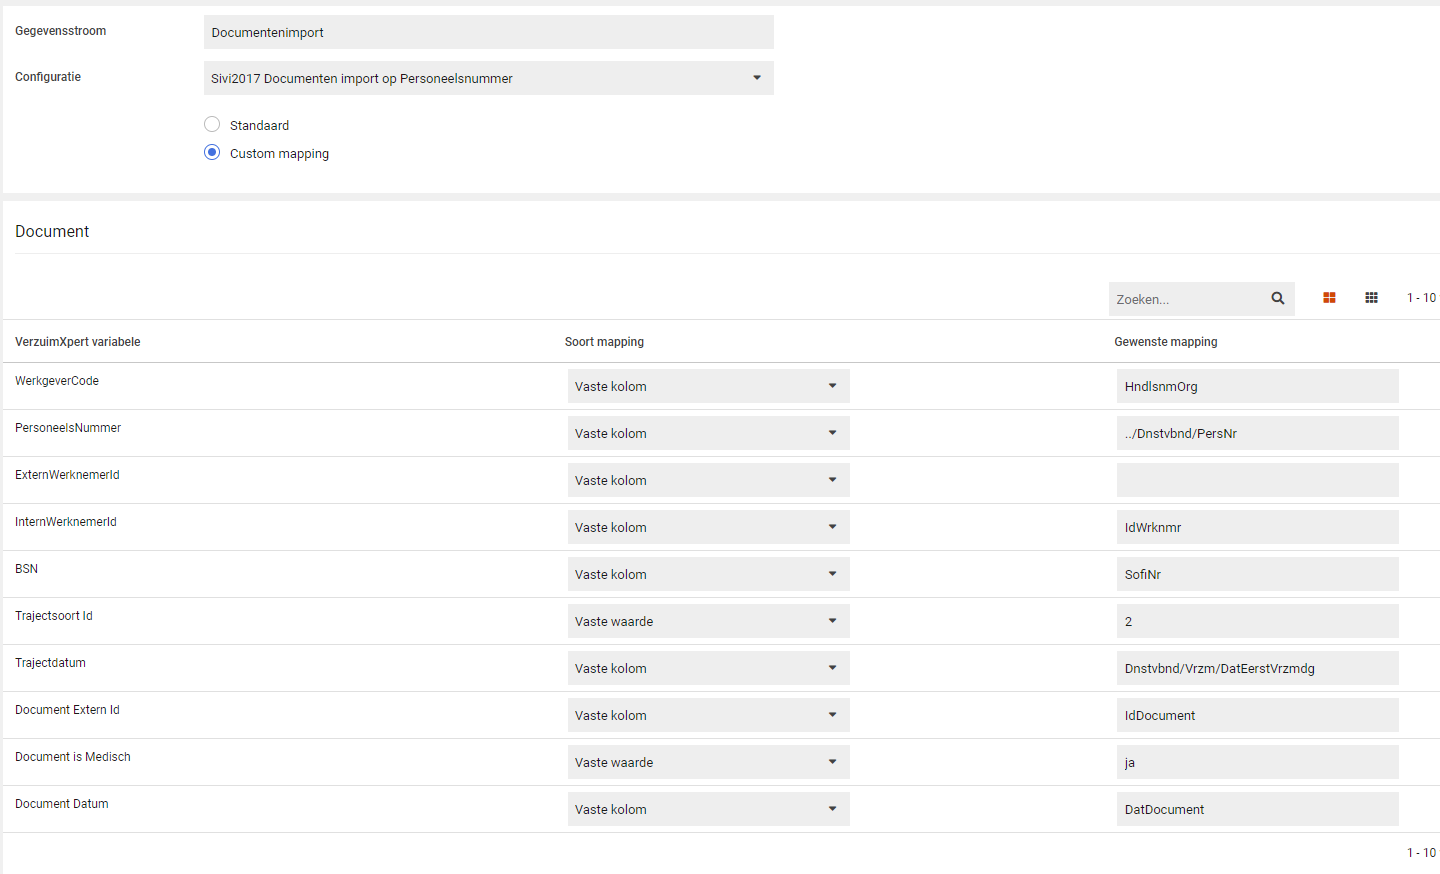Click the Zoeken search field
The image size is (1440, 874).
pos(1185,299)
